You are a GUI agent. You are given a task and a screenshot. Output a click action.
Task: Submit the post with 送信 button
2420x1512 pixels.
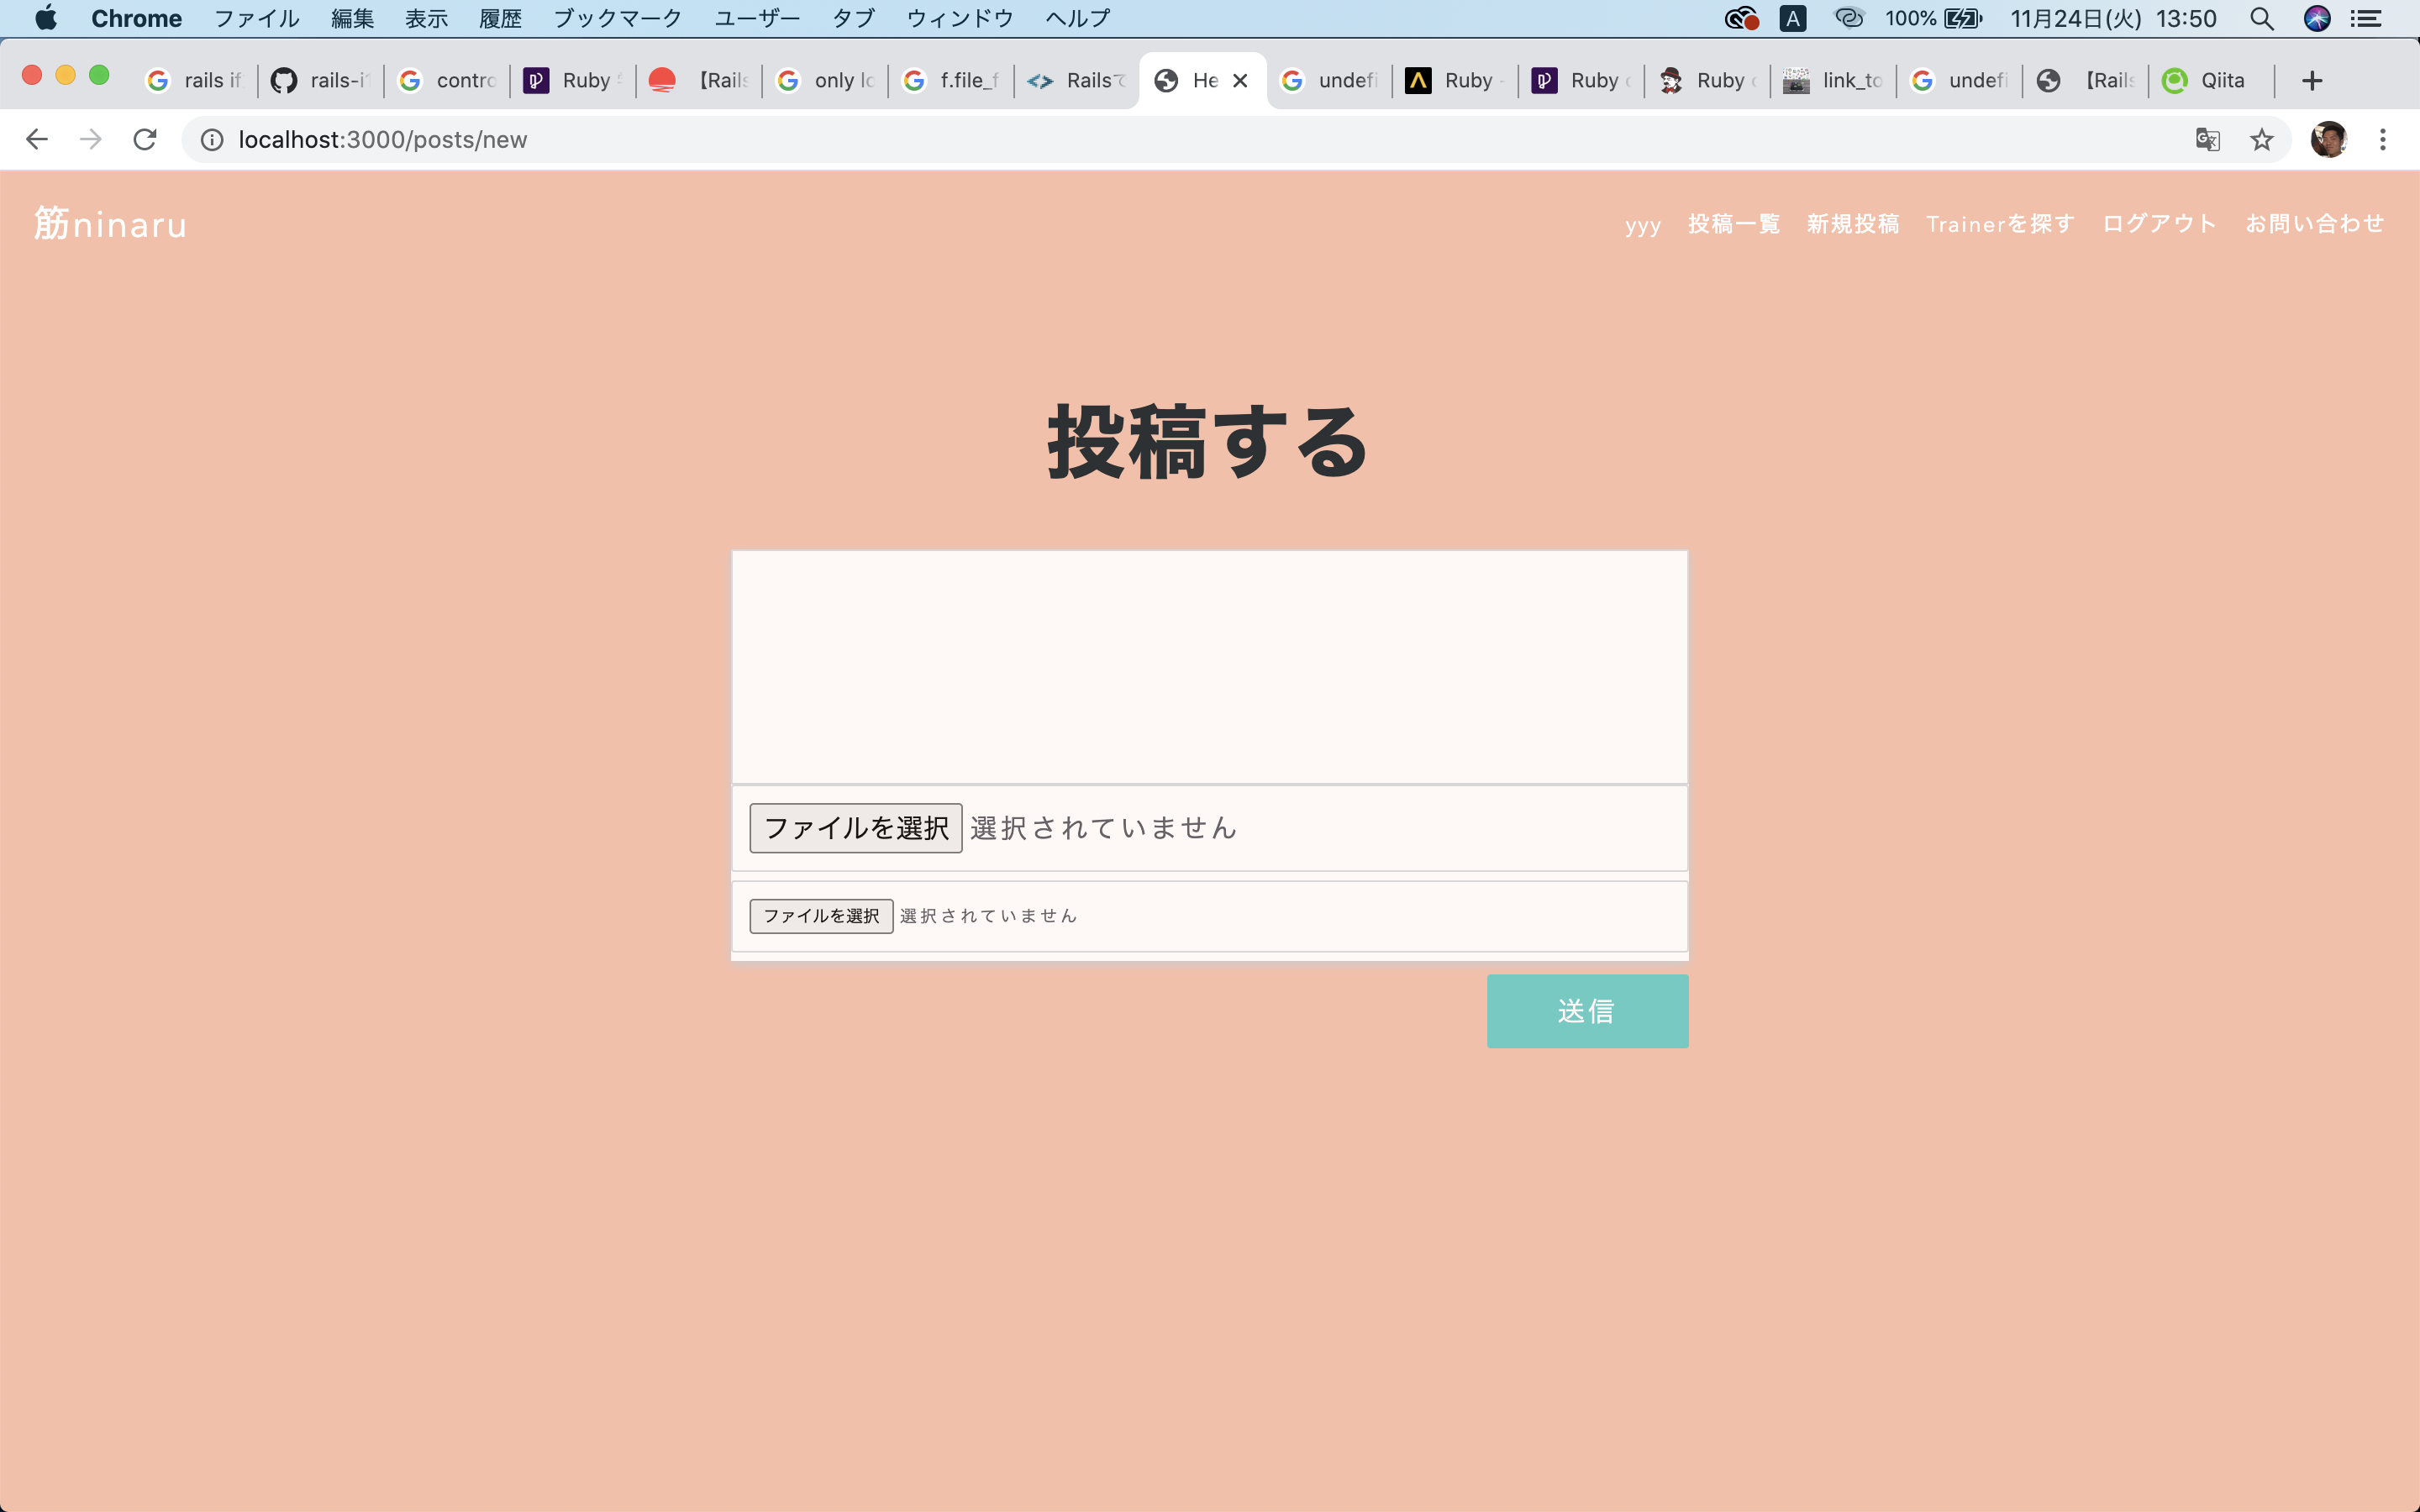[1587, 1011]
